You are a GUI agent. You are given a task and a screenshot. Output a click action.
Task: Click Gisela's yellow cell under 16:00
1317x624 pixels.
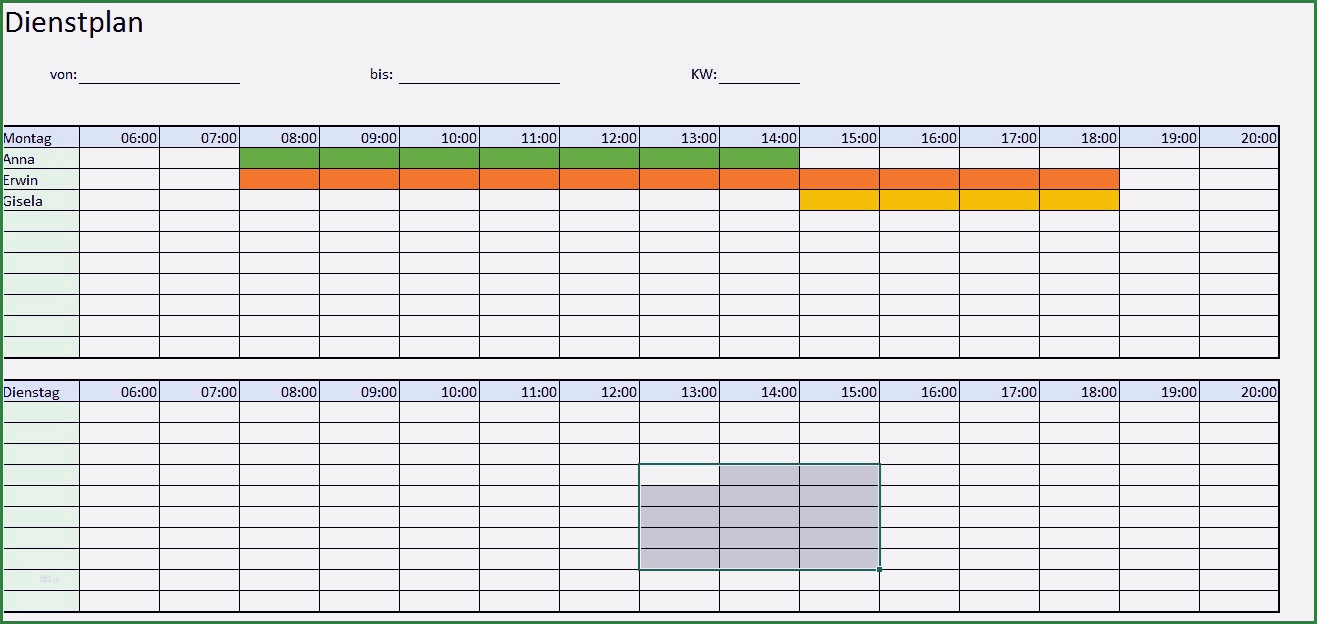point(919,201)
